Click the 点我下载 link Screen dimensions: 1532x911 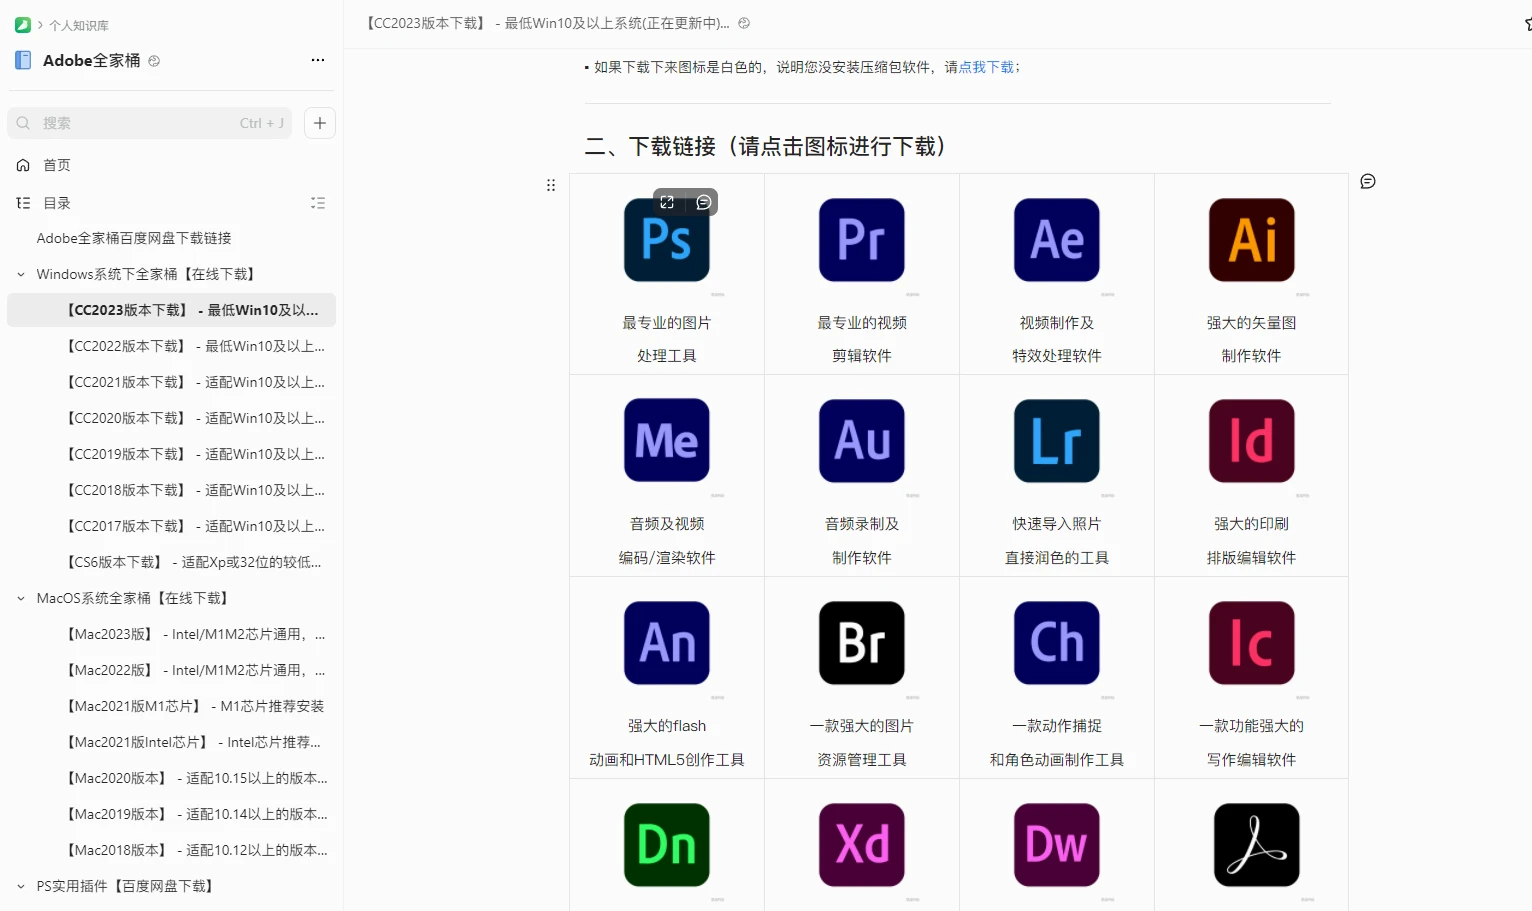tap(986, 67)
